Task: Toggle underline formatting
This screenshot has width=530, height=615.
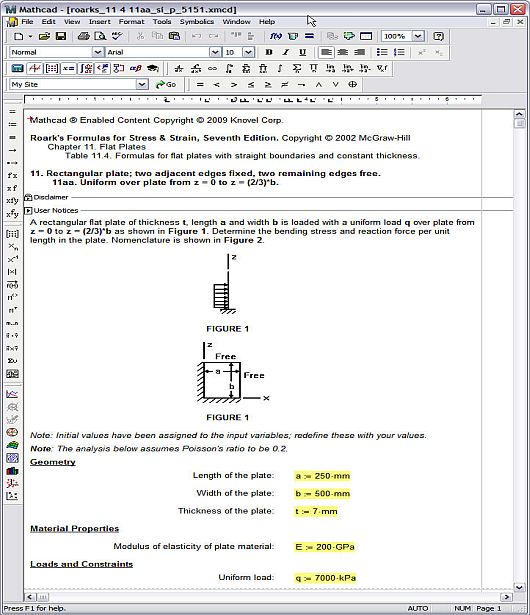Action: (302, 52)
